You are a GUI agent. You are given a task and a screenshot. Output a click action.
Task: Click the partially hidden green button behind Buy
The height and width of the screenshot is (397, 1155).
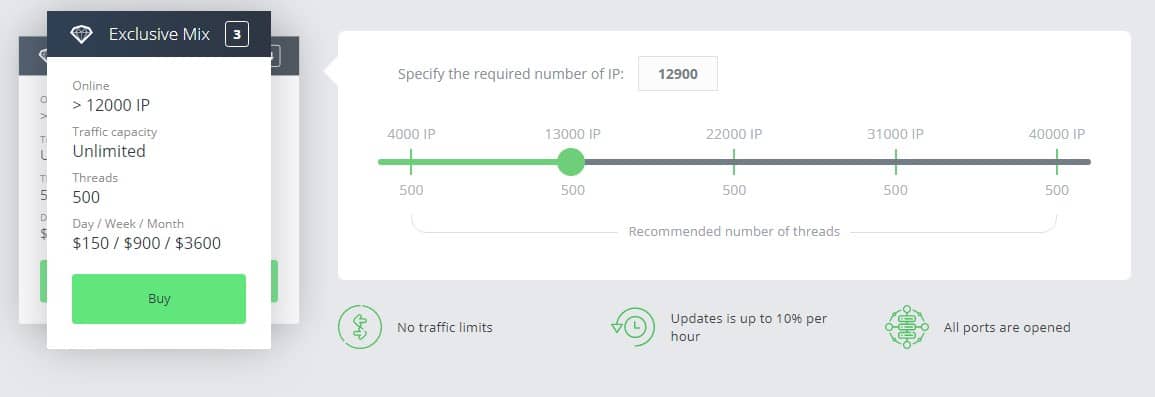tap(275, 281)
